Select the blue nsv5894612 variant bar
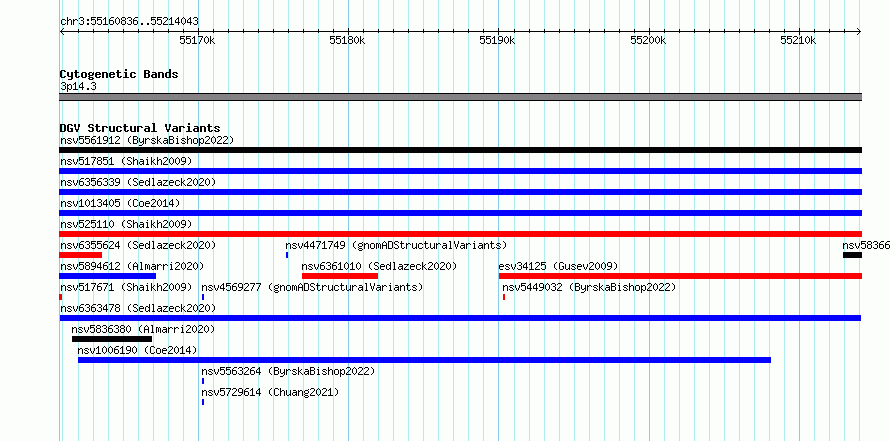 pos(107,276)
